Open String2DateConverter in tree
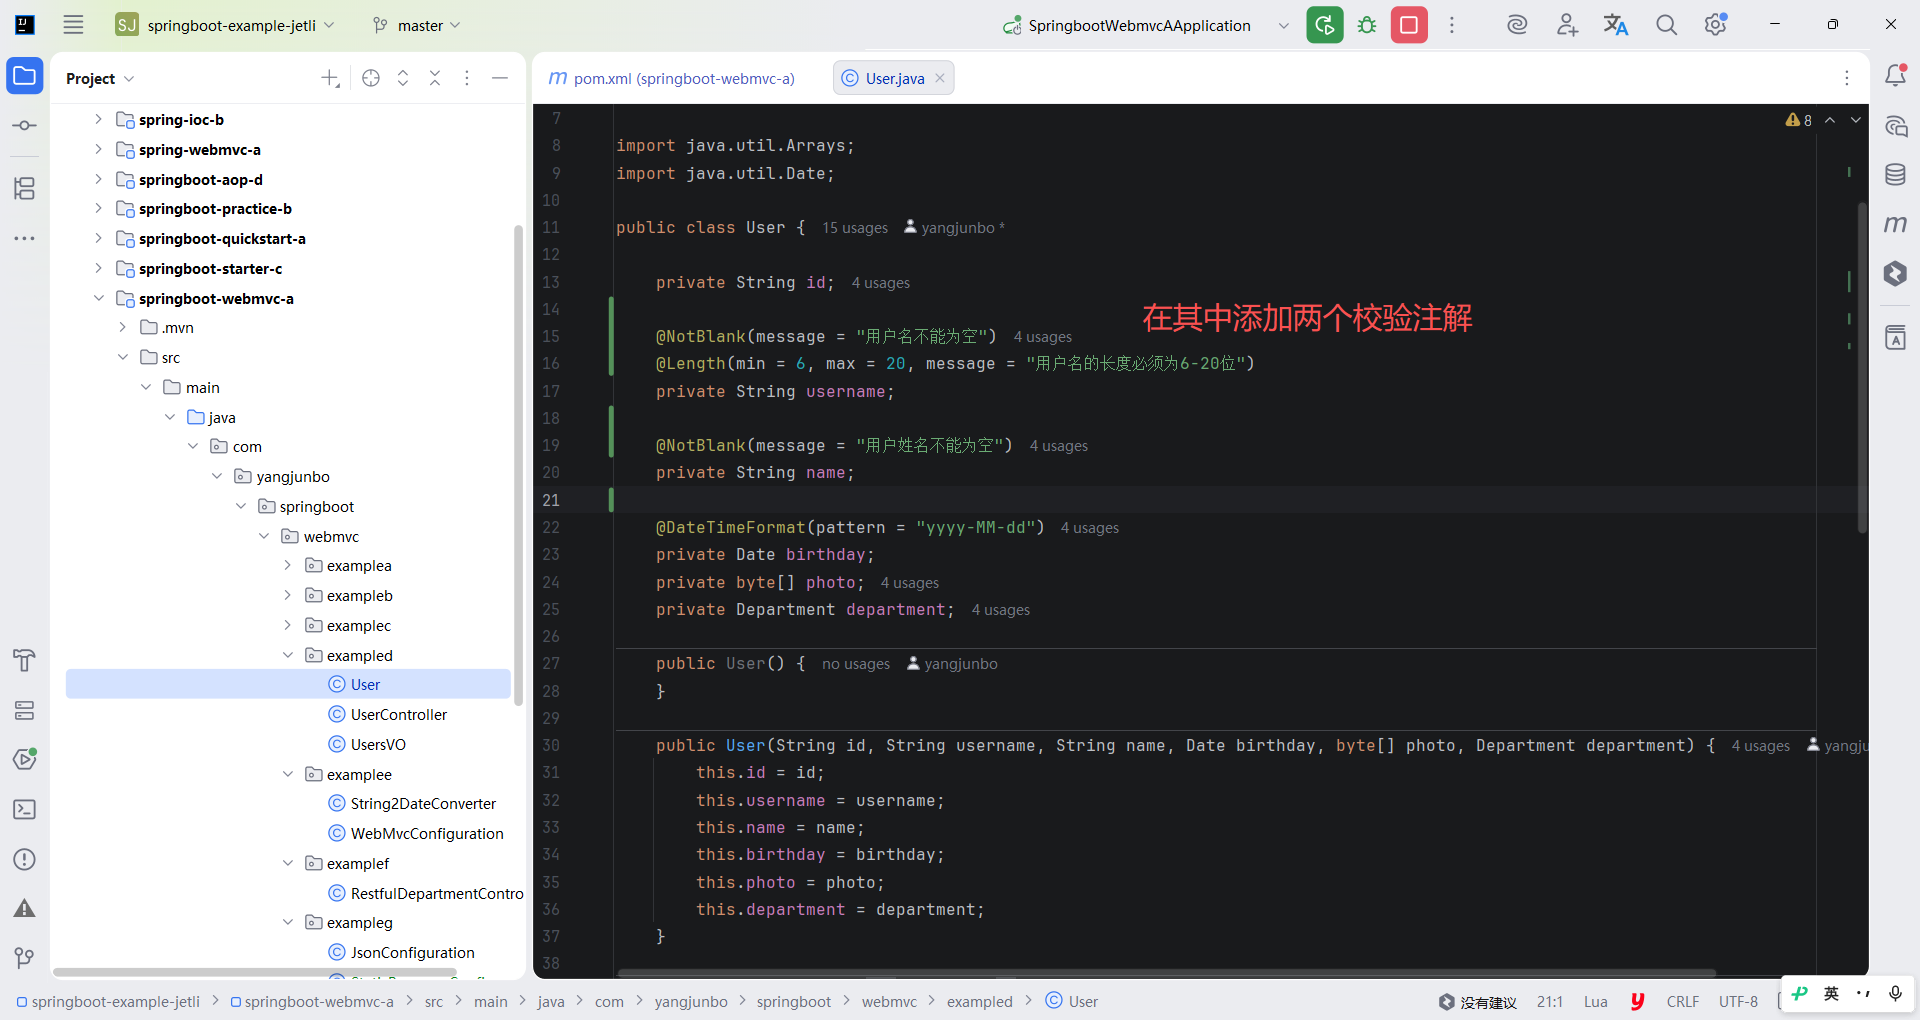The width and height of the screenshot is (1920, 1020). (x=423, y=803)
